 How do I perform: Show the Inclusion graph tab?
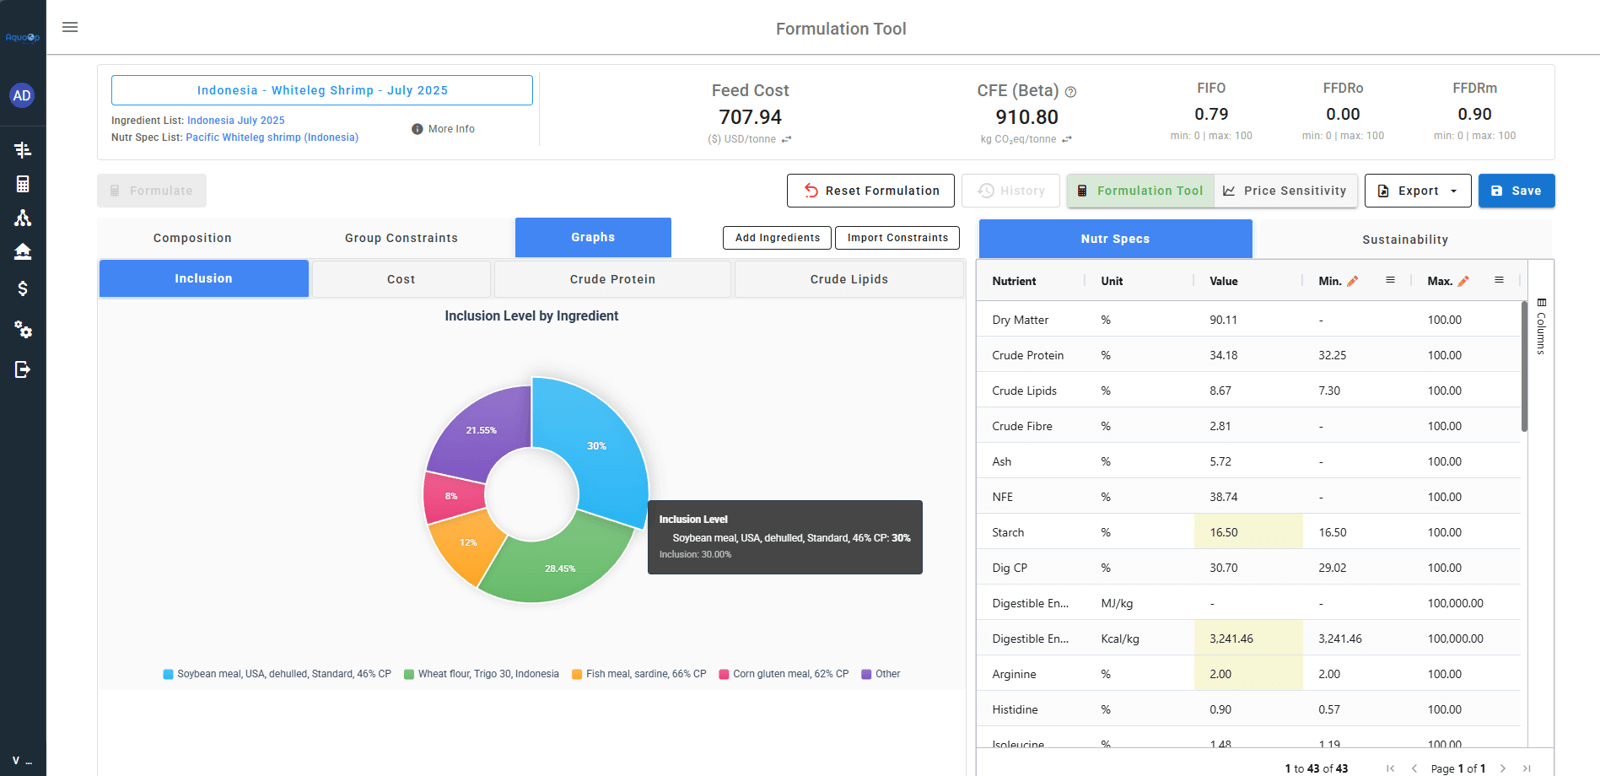[x=204, y=279]
